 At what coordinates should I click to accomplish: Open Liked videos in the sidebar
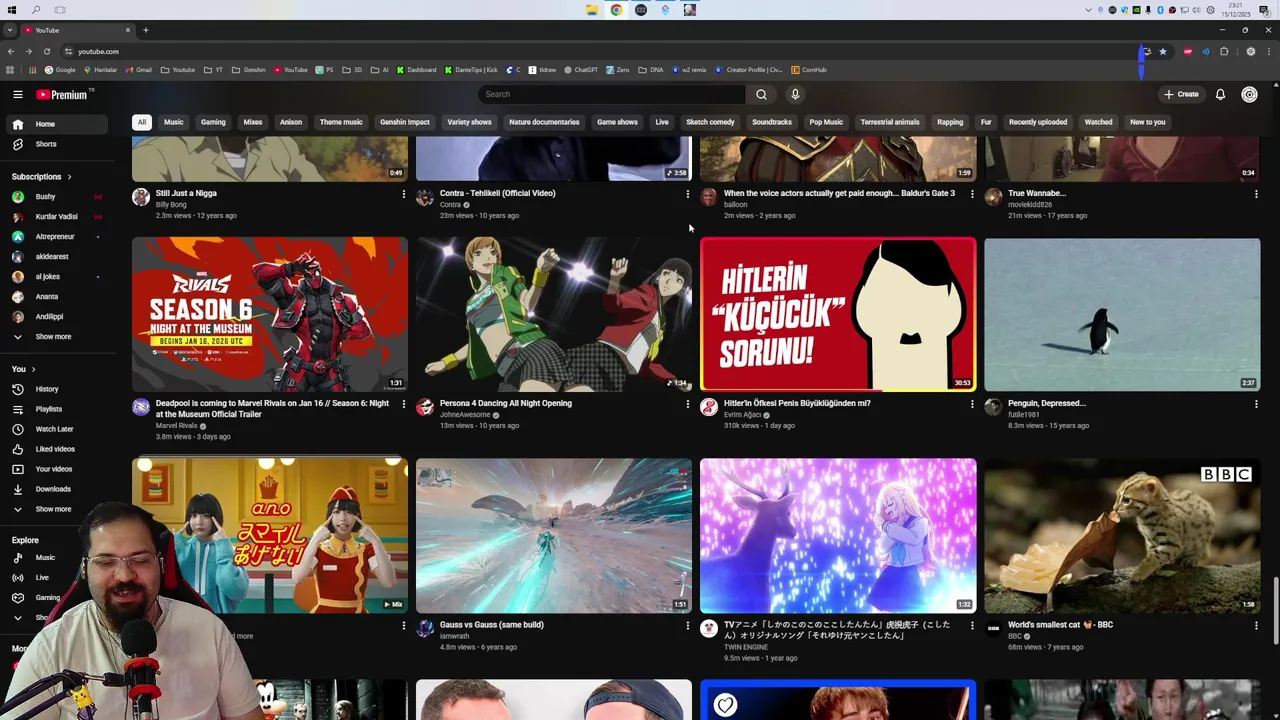(x=55, y=449)
